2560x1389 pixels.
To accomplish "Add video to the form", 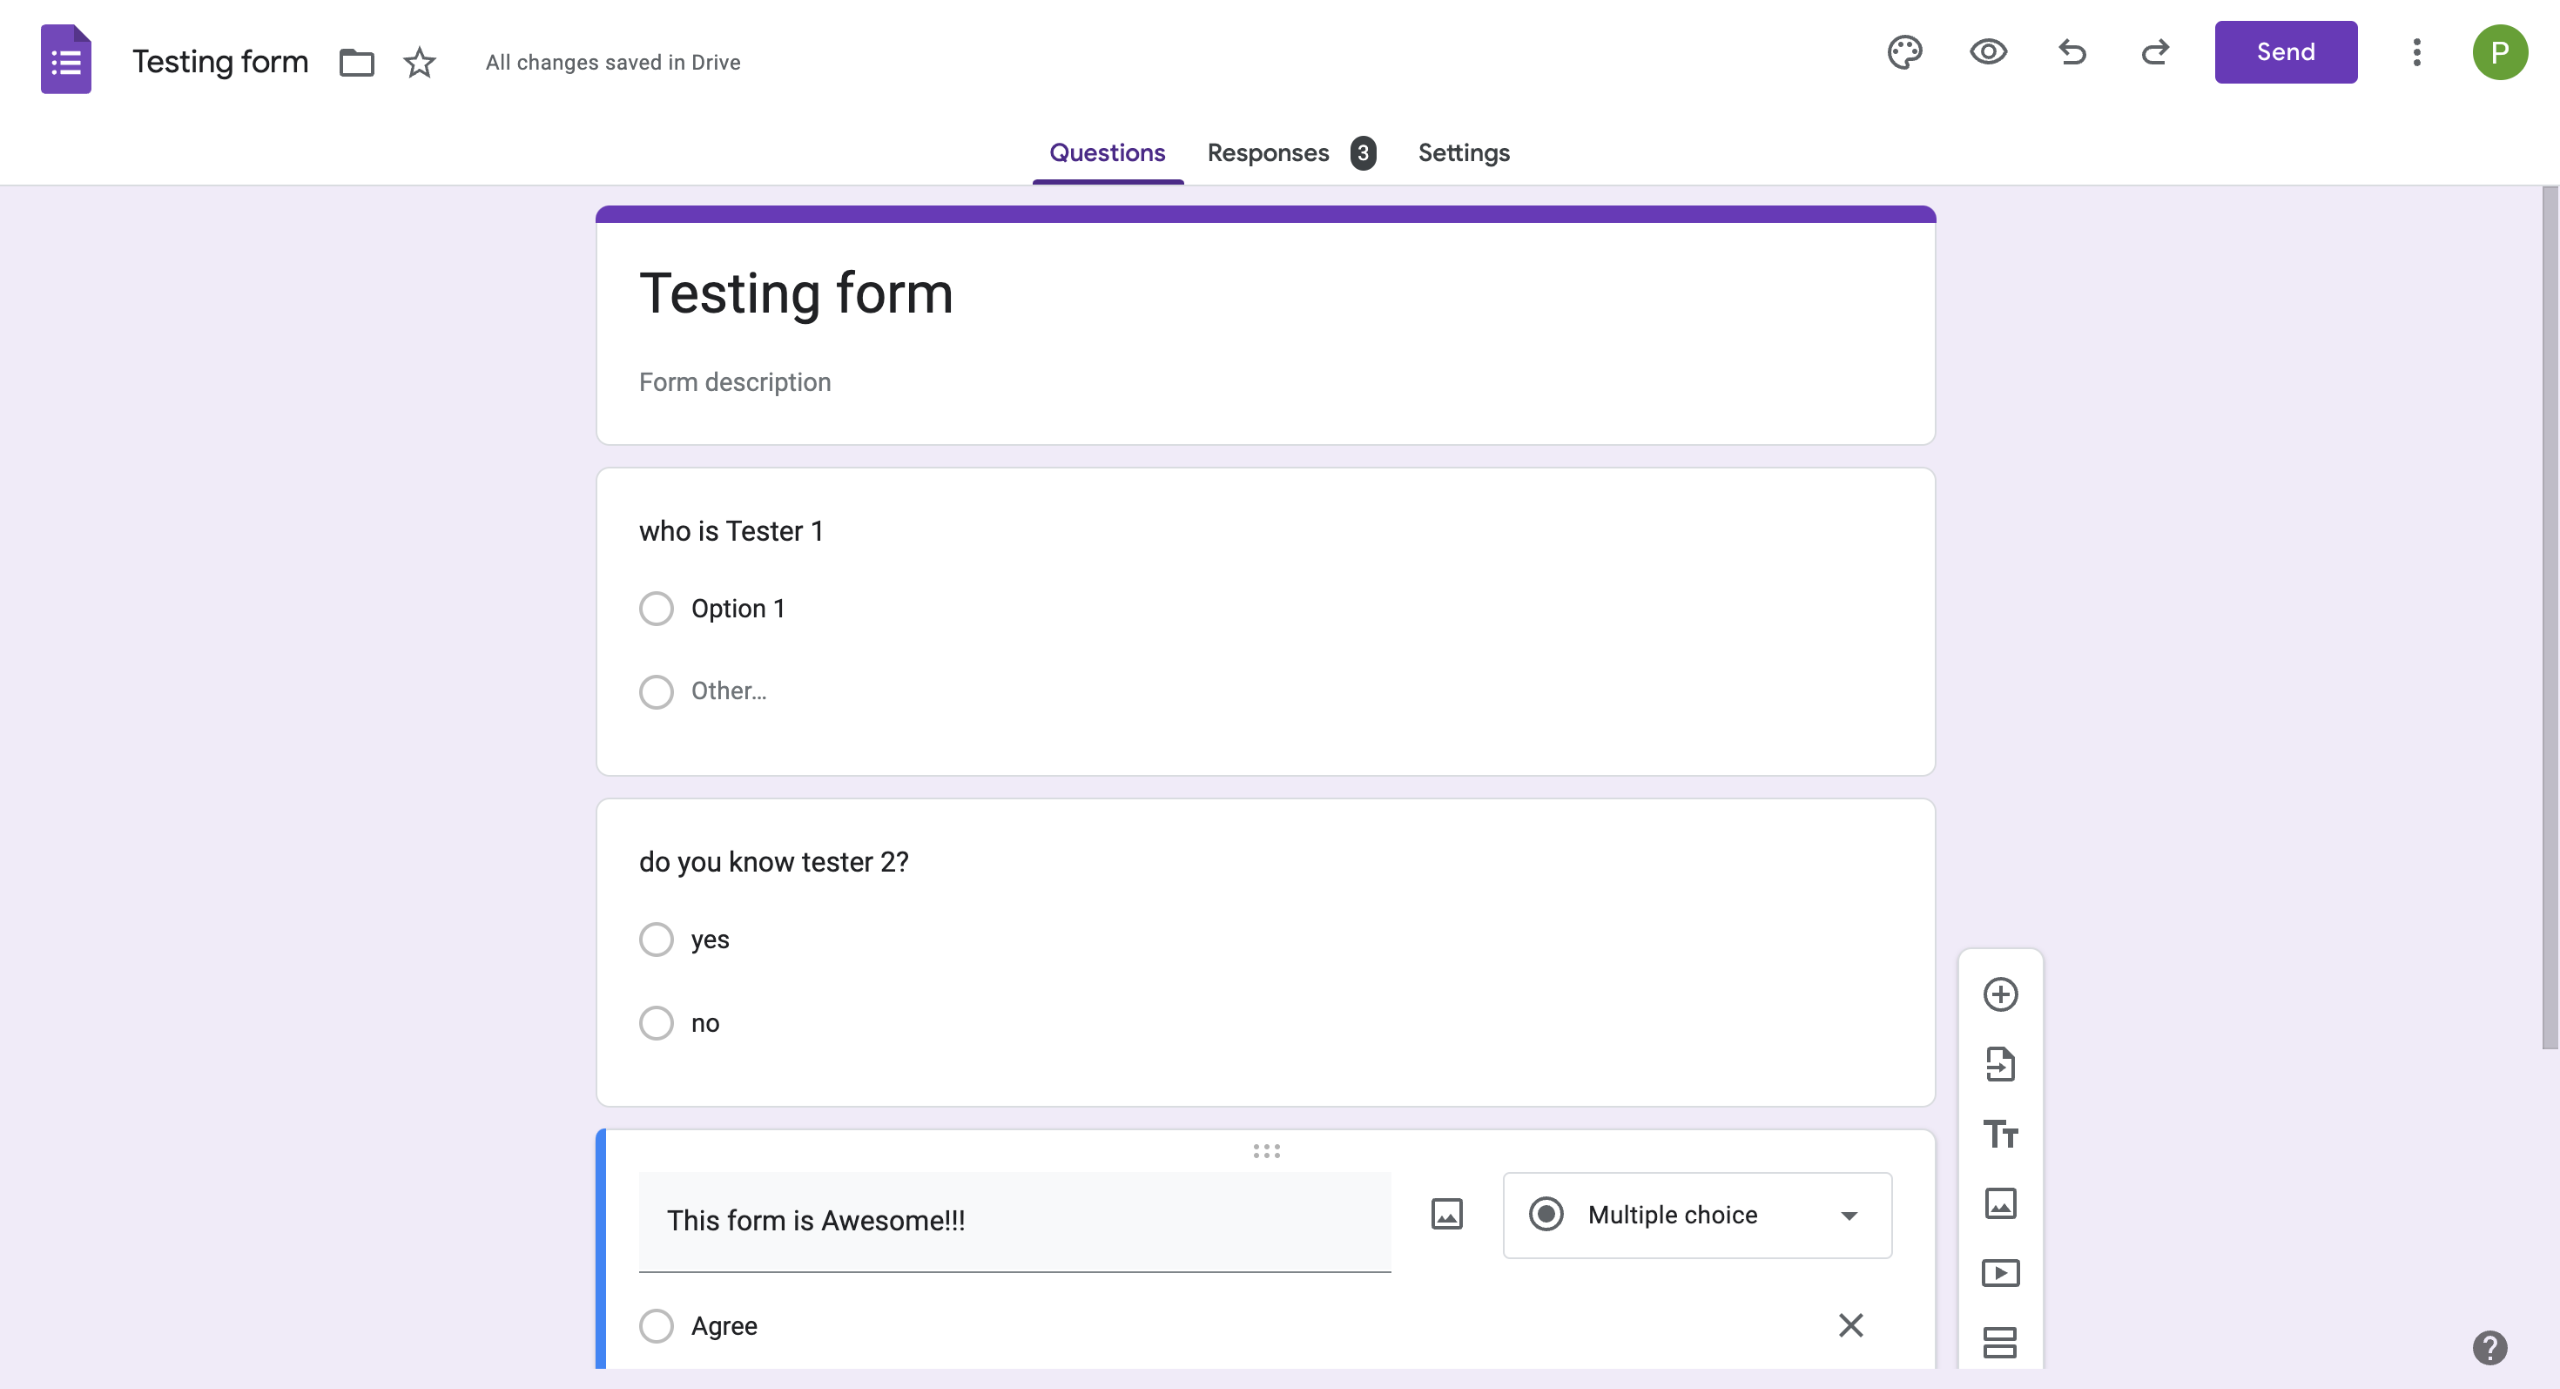I will [2000, 1273].
